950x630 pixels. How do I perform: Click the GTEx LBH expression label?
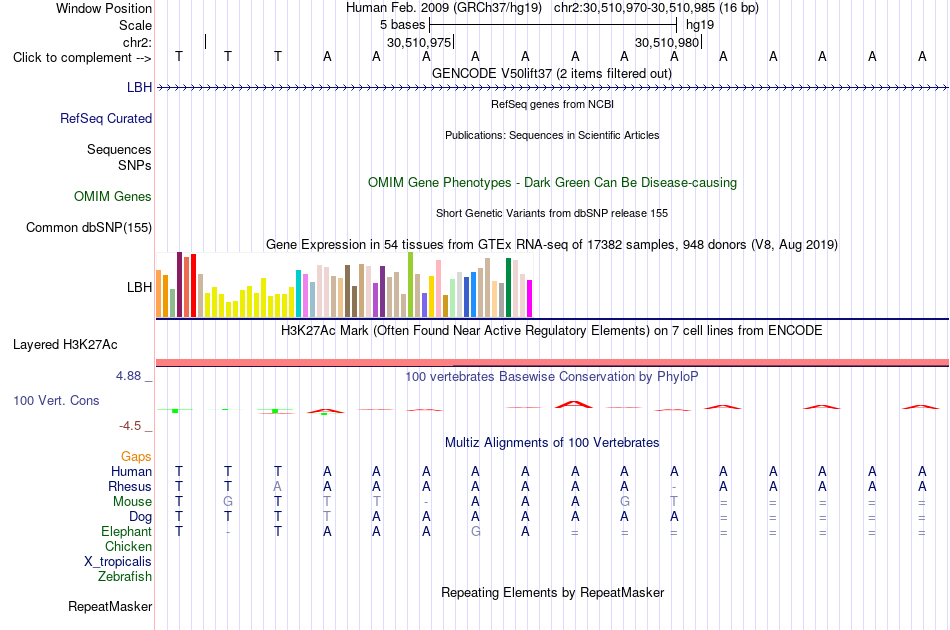(139, 287)
